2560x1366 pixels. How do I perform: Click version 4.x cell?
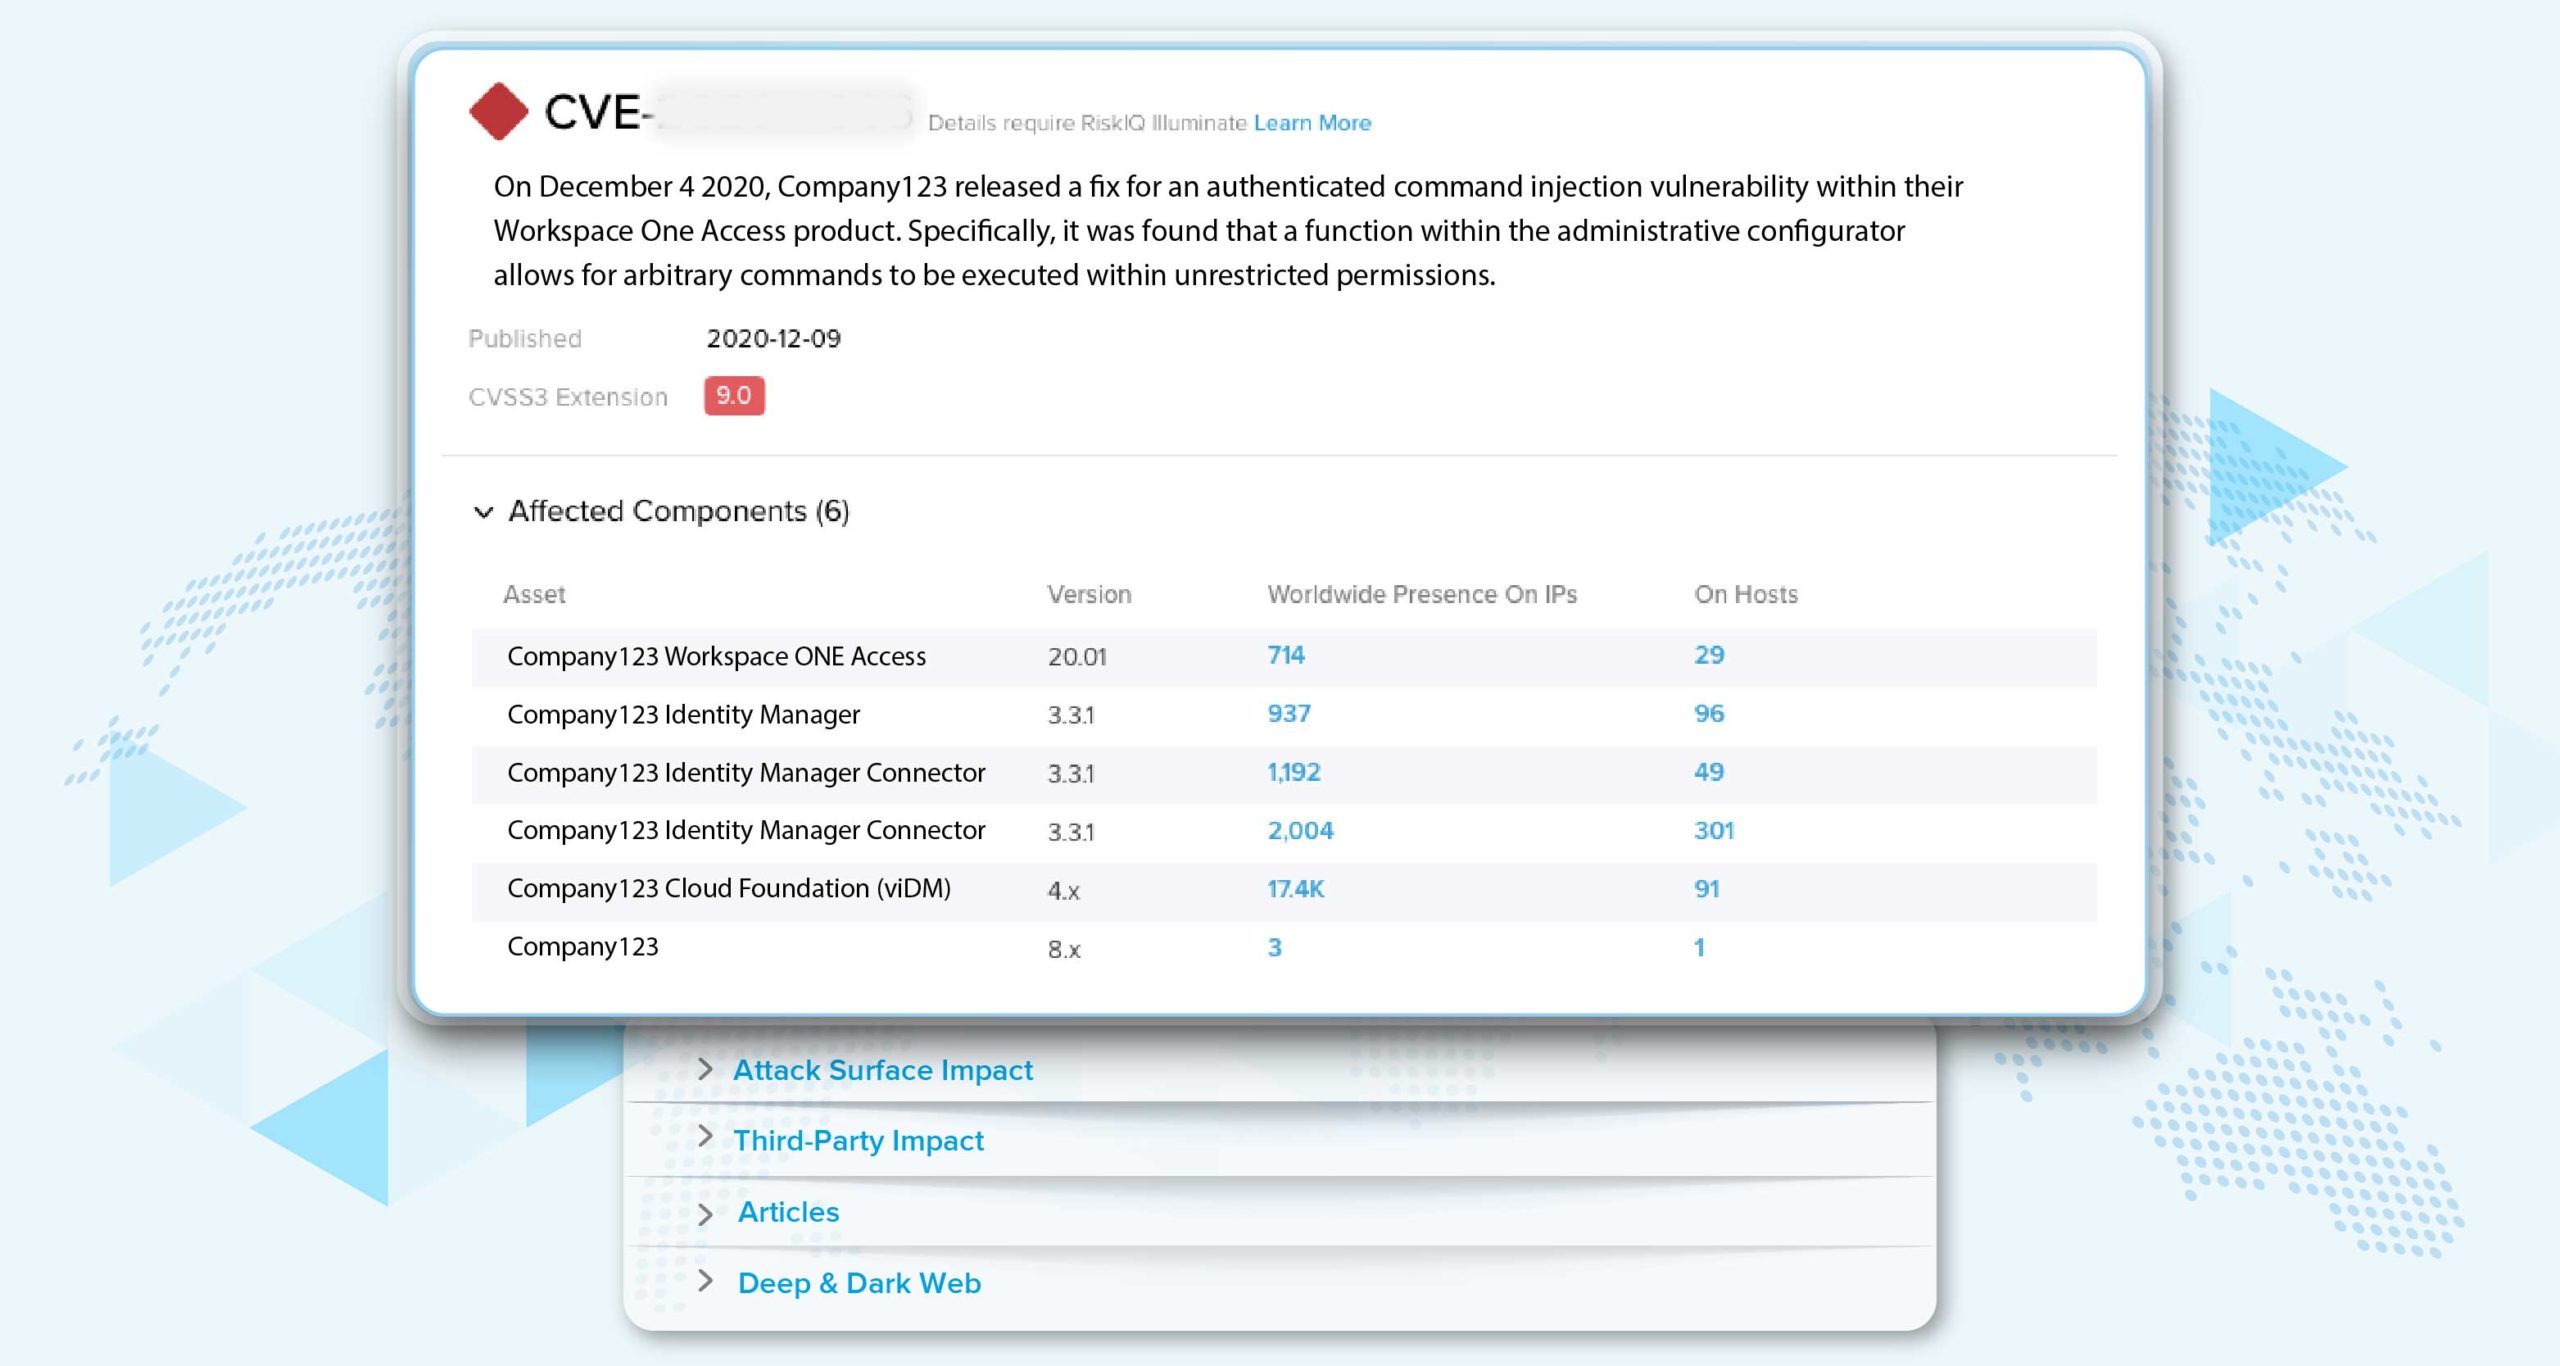(x=1063, y=890)
